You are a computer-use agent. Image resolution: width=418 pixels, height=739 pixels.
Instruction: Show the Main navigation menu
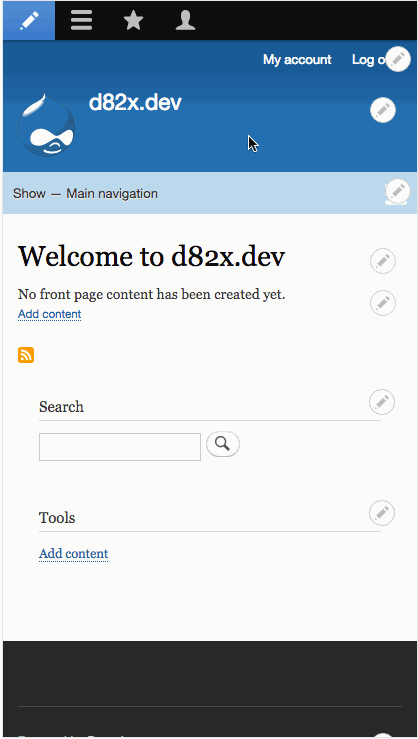pos(85,193)
